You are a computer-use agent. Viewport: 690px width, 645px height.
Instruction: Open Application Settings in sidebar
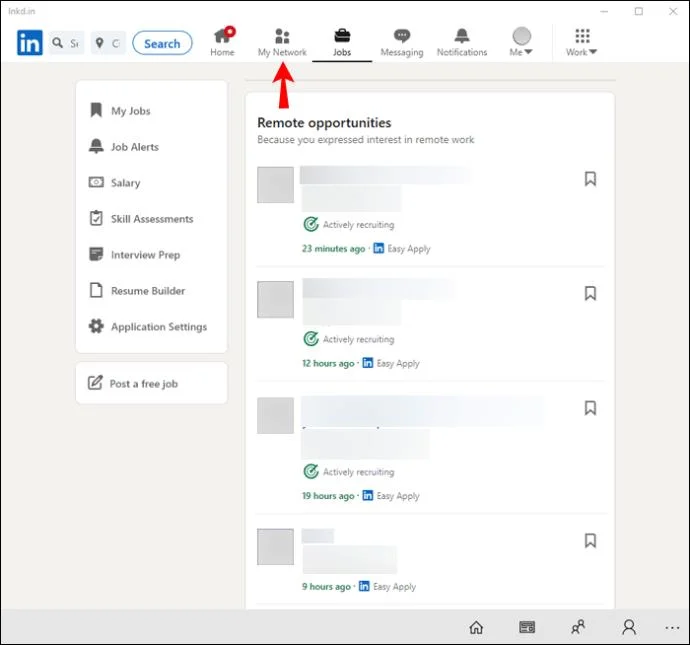tap(148, 327)
